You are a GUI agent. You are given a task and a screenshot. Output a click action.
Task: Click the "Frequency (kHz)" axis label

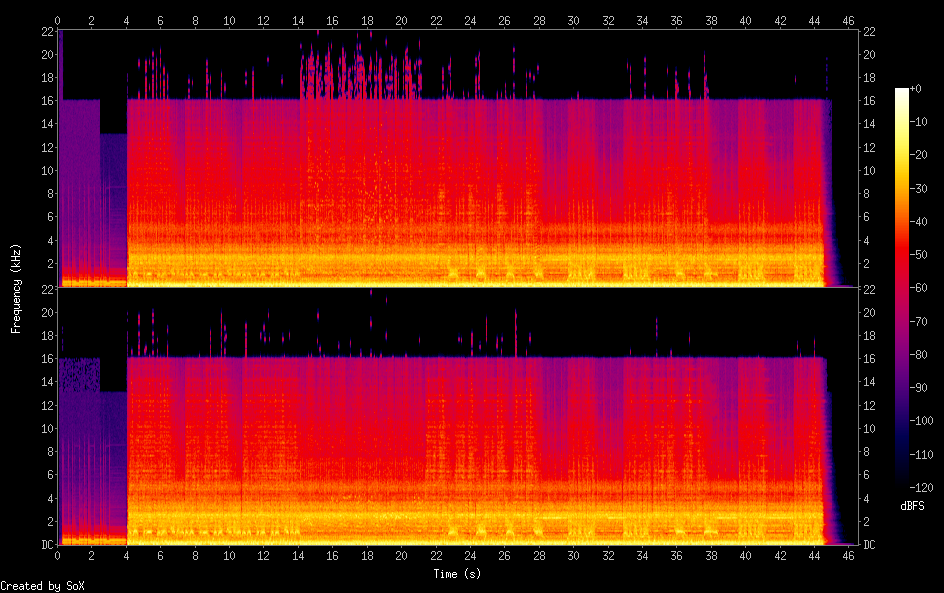(x=15, y=288)
